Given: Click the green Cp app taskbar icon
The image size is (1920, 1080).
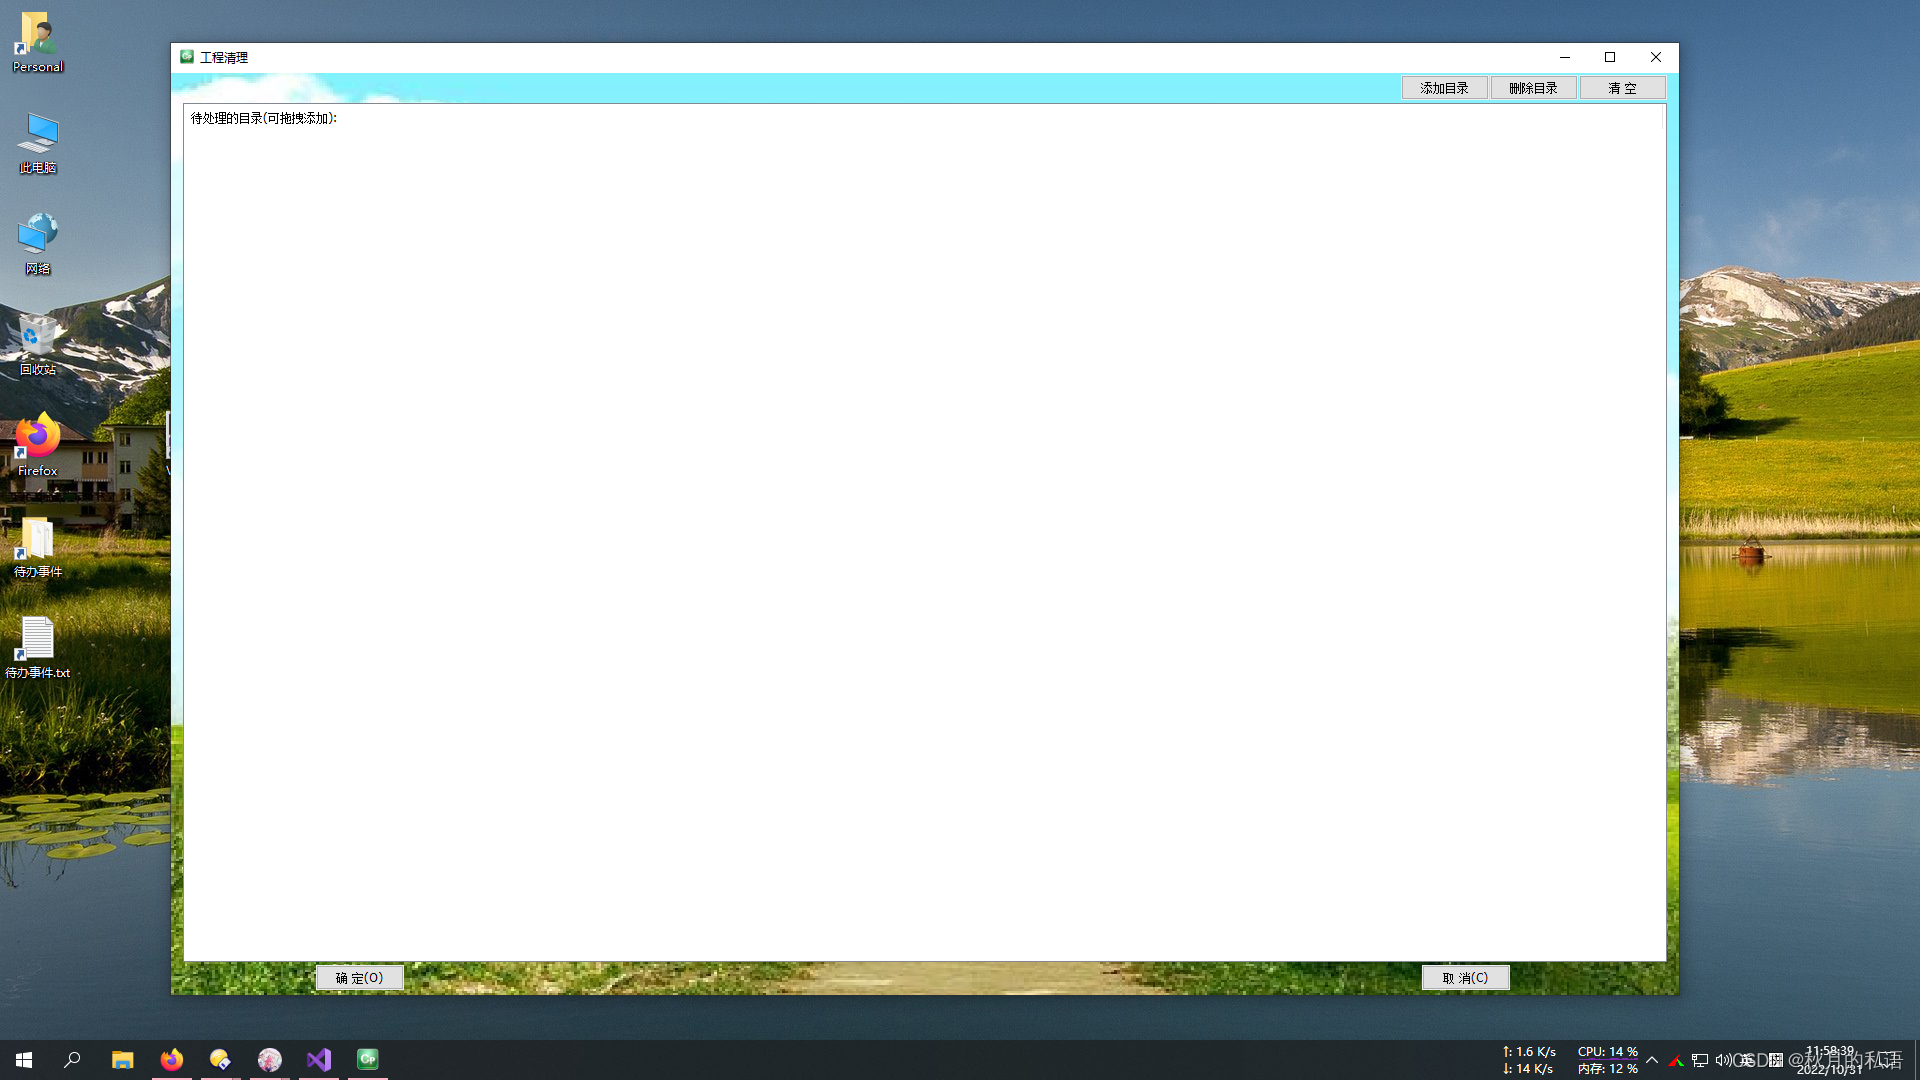Looking at the screenshot, I should (x=368, y=1059).
